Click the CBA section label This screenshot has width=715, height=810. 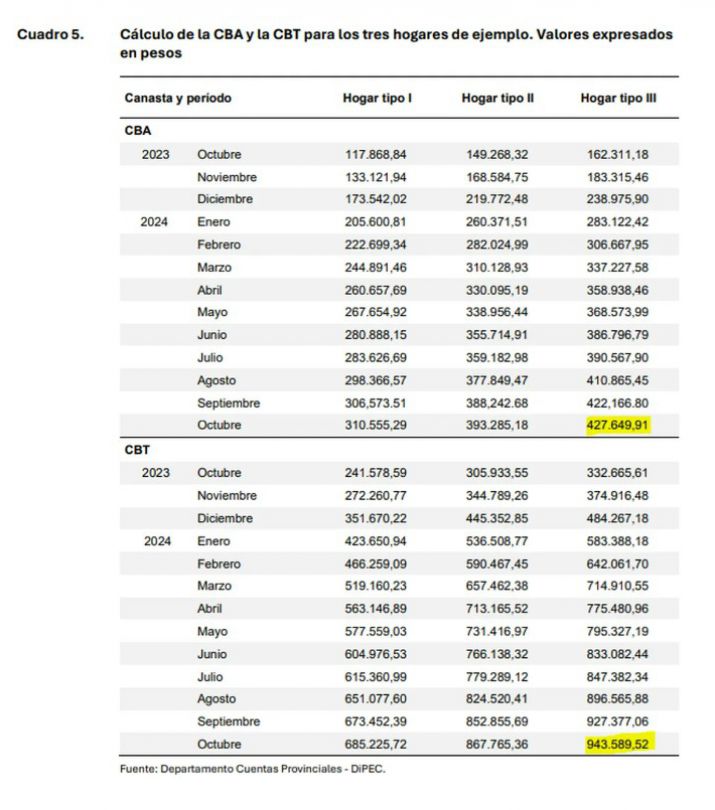pos(138,131)
